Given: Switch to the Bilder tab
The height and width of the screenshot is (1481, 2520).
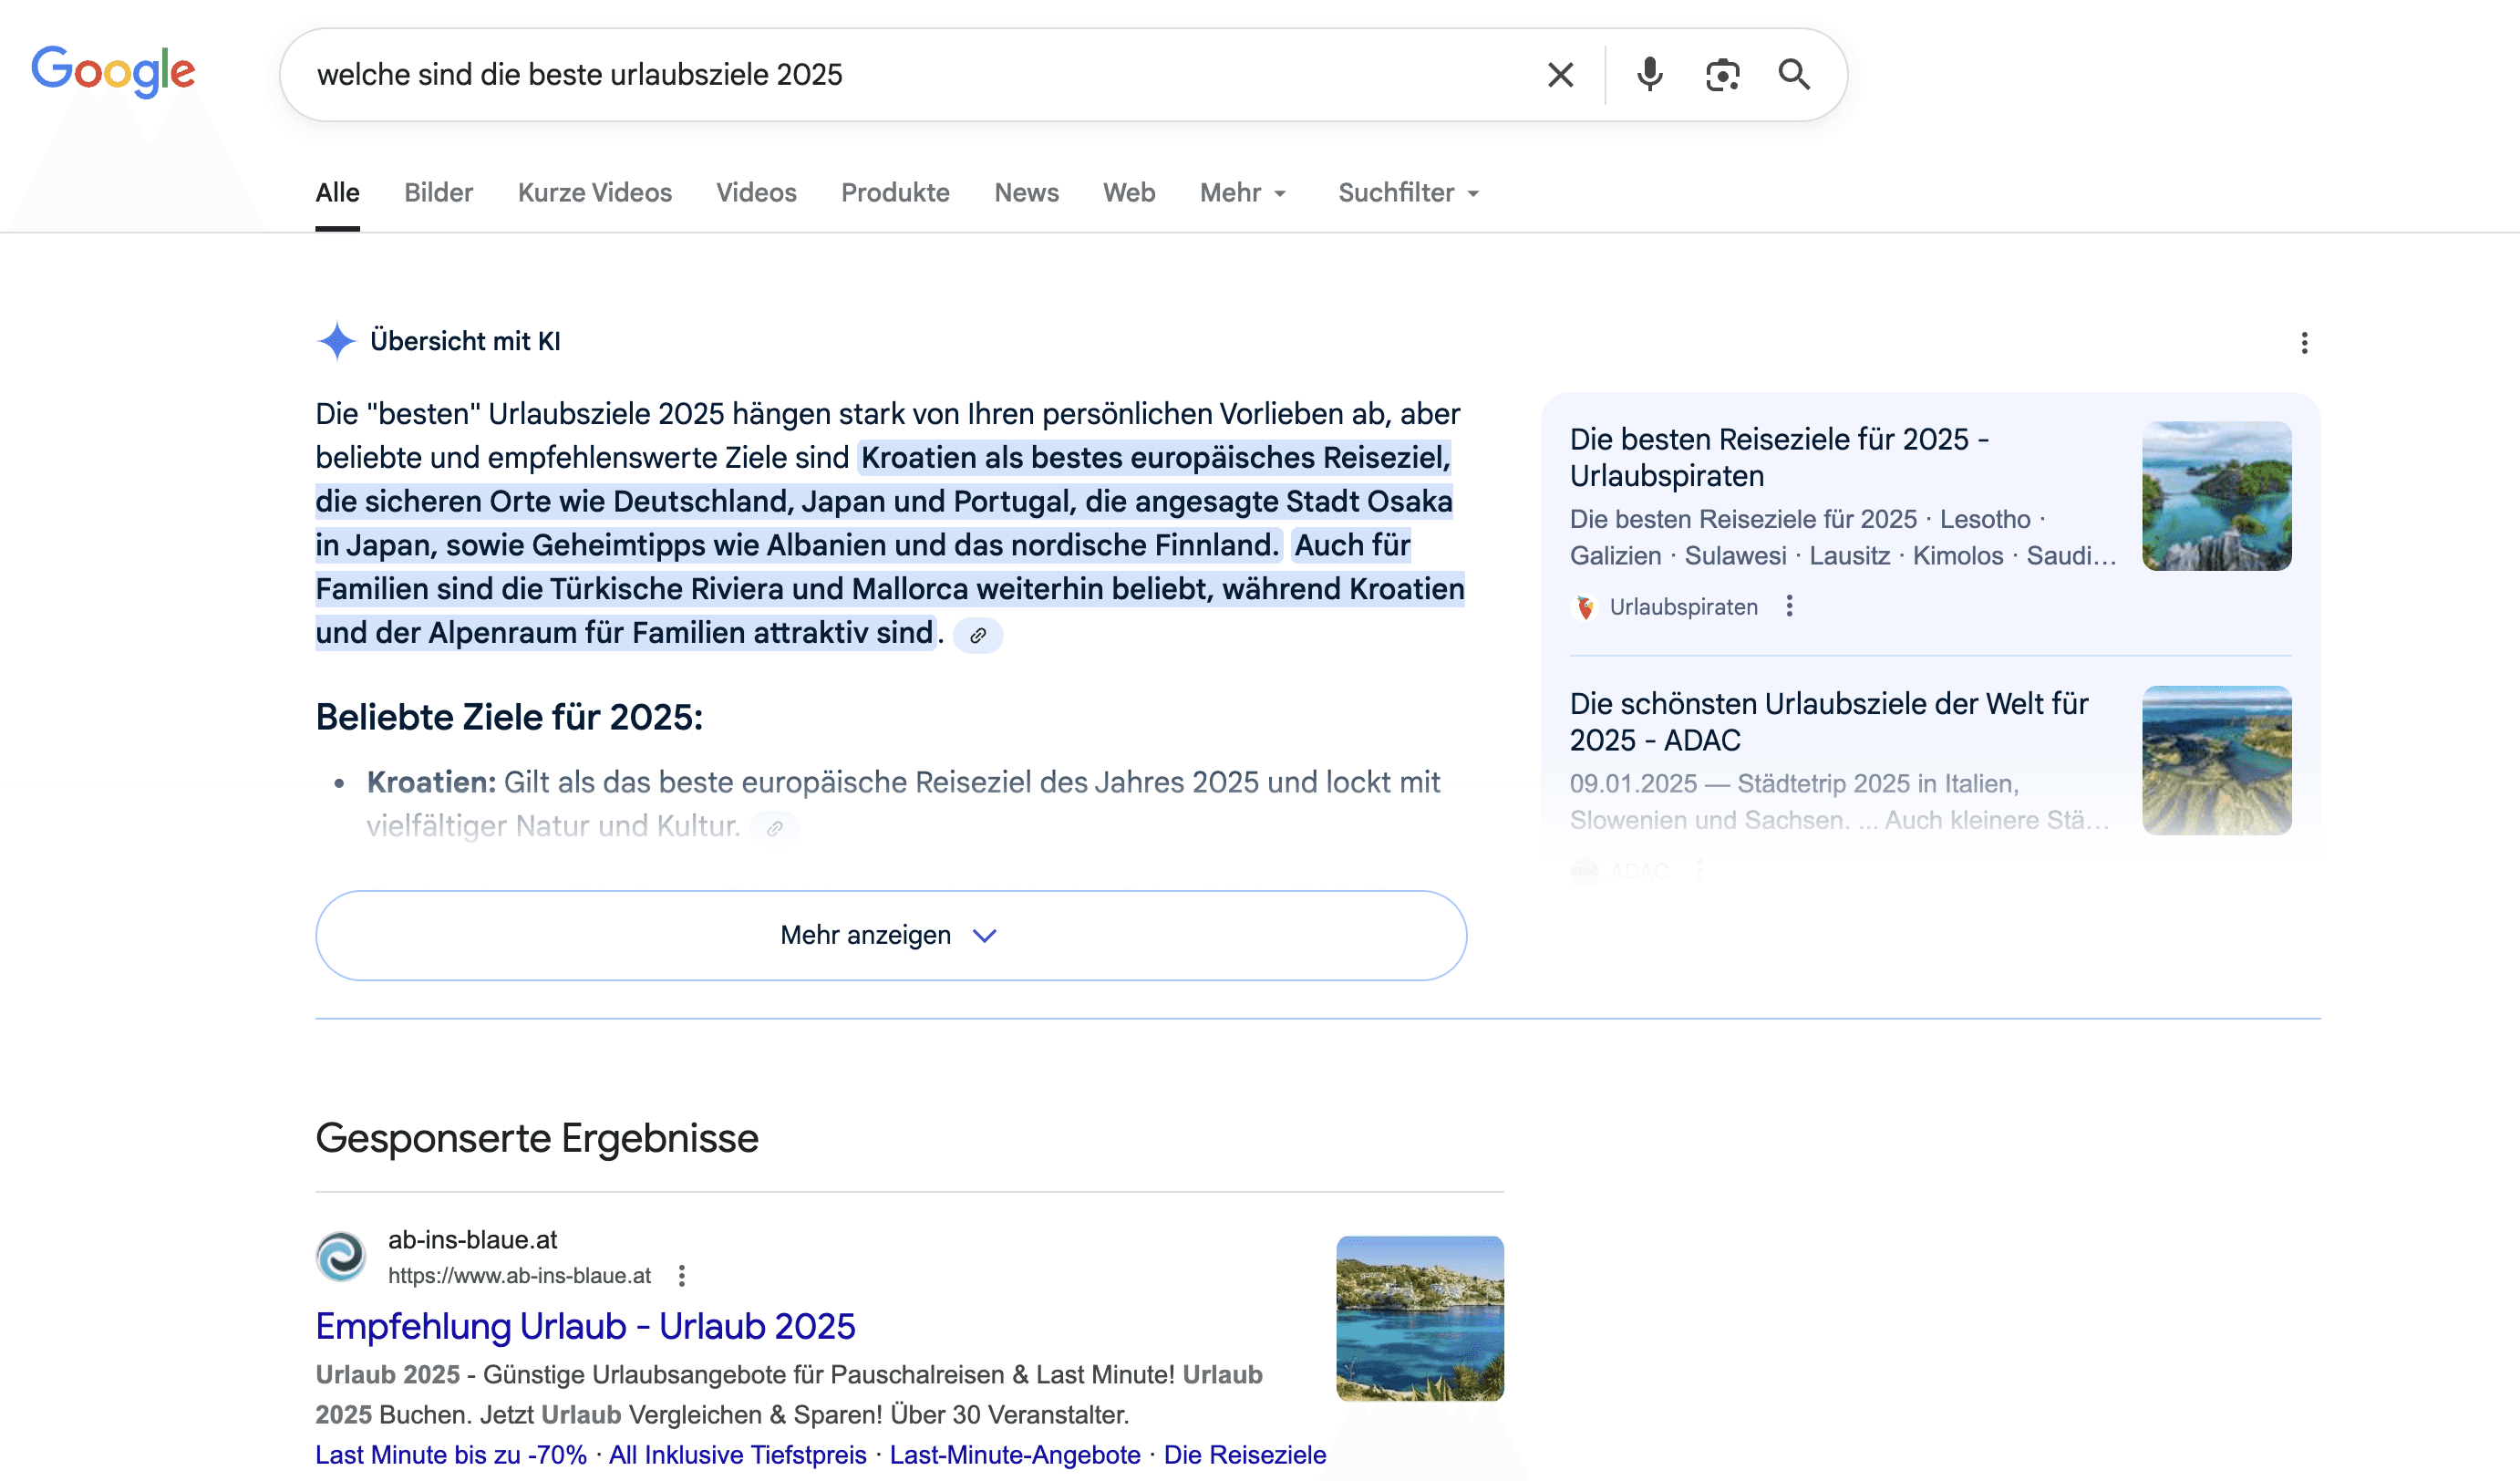Looking at the screenshot, I should click(x=438, y=193).
